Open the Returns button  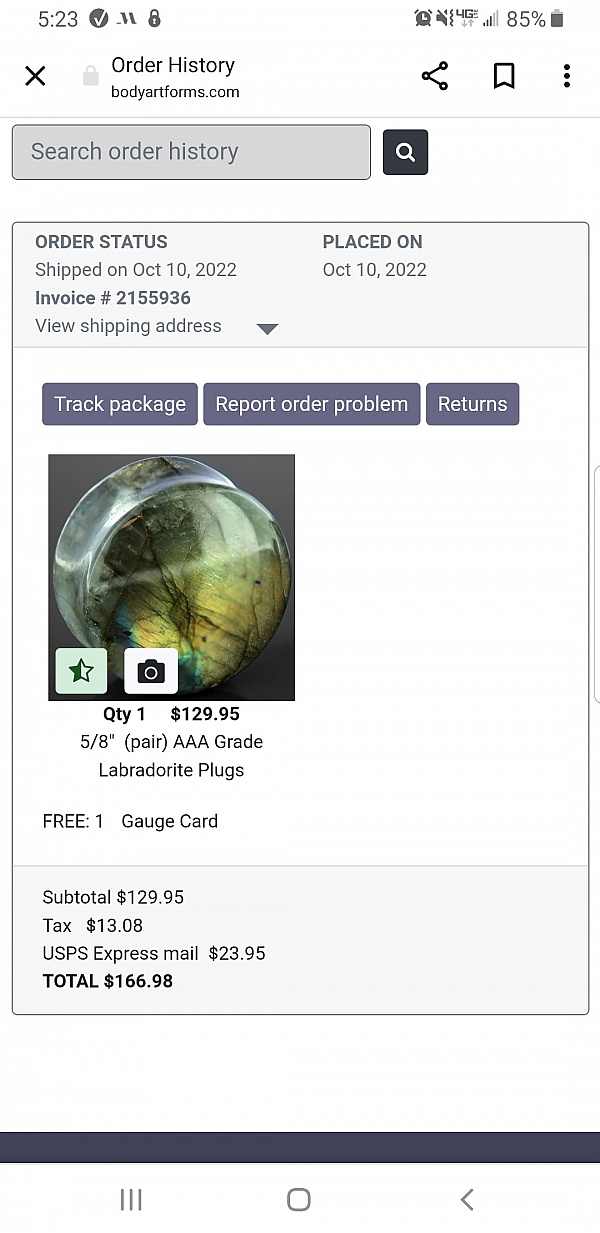(472, 404)
